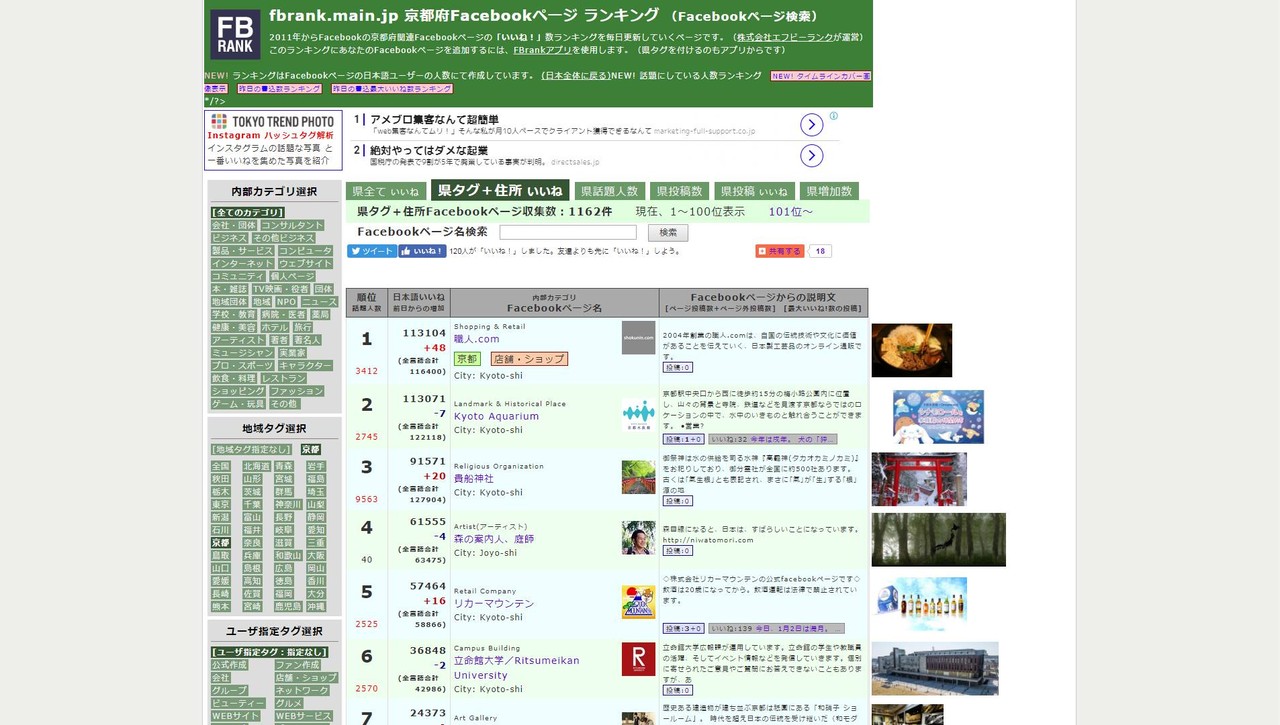
Task: Select the ファン作成 user tag
Action: click(297, 665)
